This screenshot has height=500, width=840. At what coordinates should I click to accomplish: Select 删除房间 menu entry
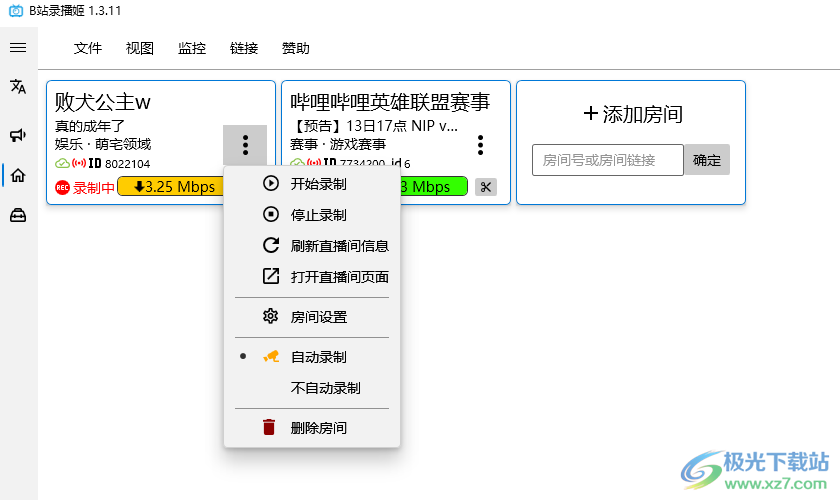(x=312, y=428)
